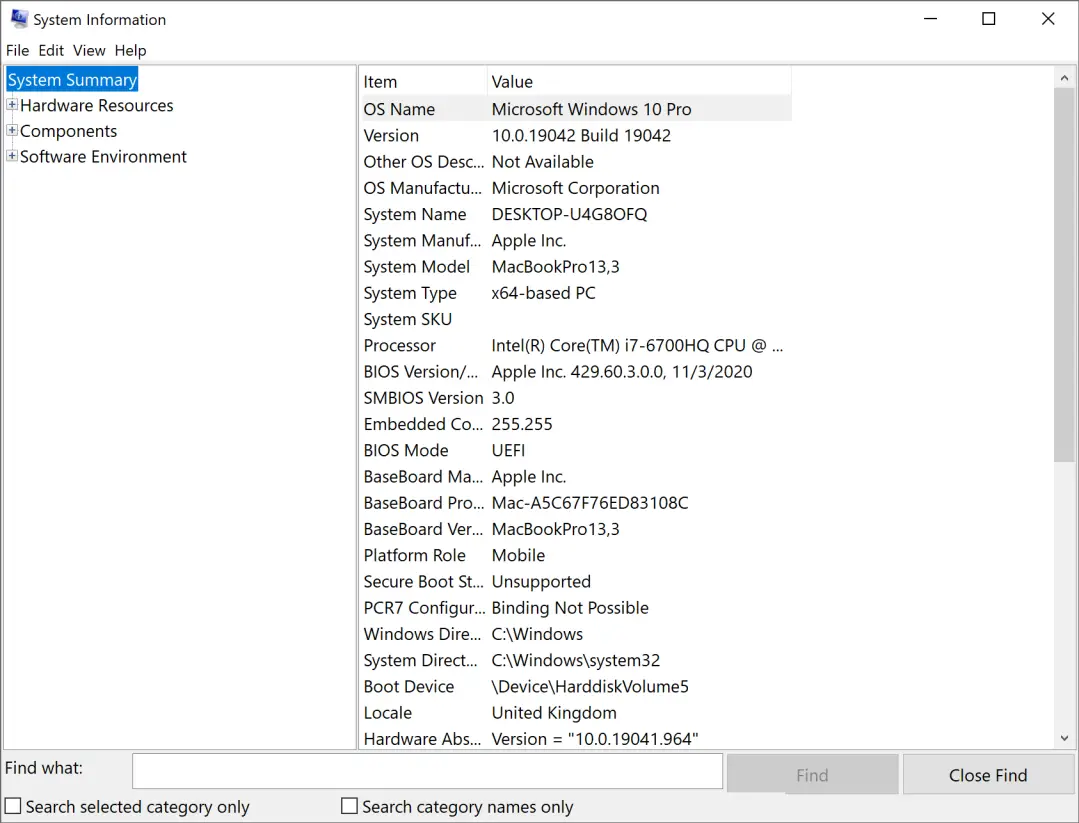Select the Hardware Resources category
Viewport: 1079px width, 823px height.
(96, 105)
